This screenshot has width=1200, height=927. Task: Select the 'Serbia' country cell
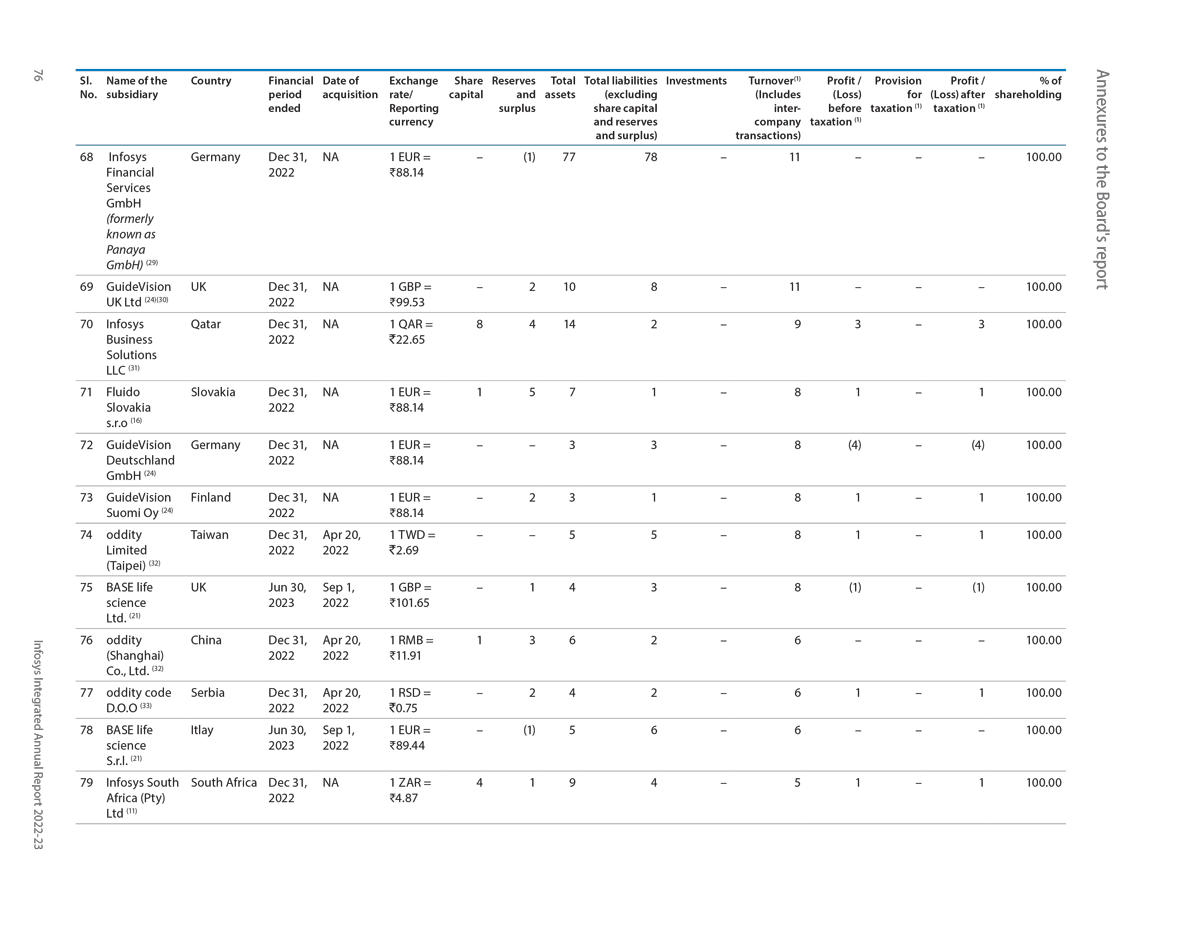click(x=208, y=693)
